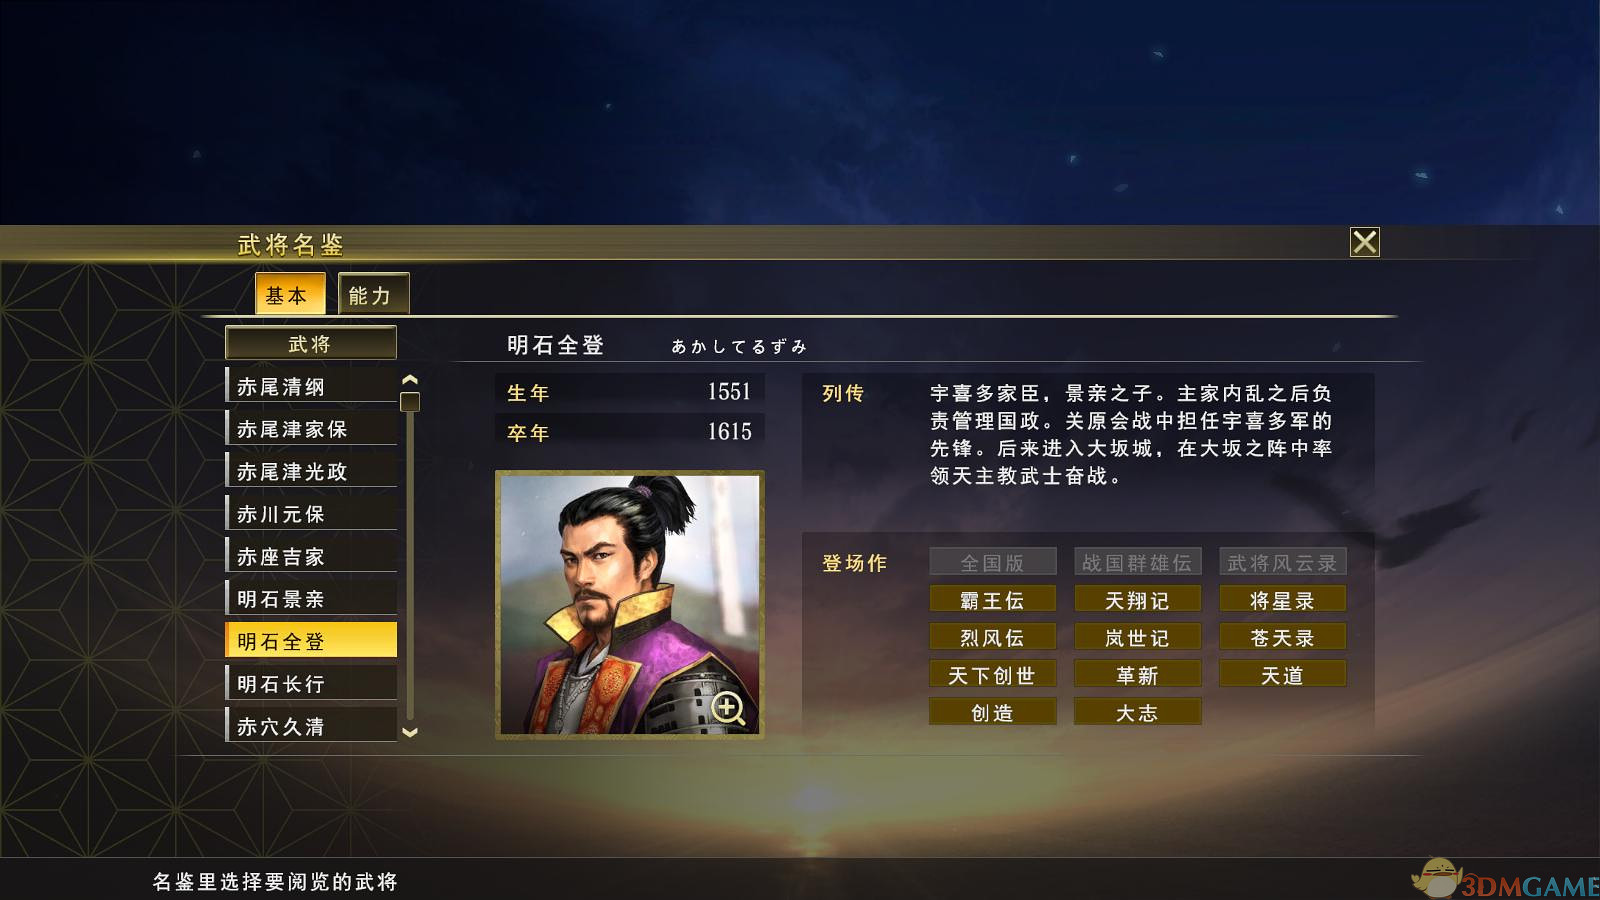The height and width of the screenshot is (900, 1600).
Task: Click the 天下创世 button
Action: tap(992, 675)
